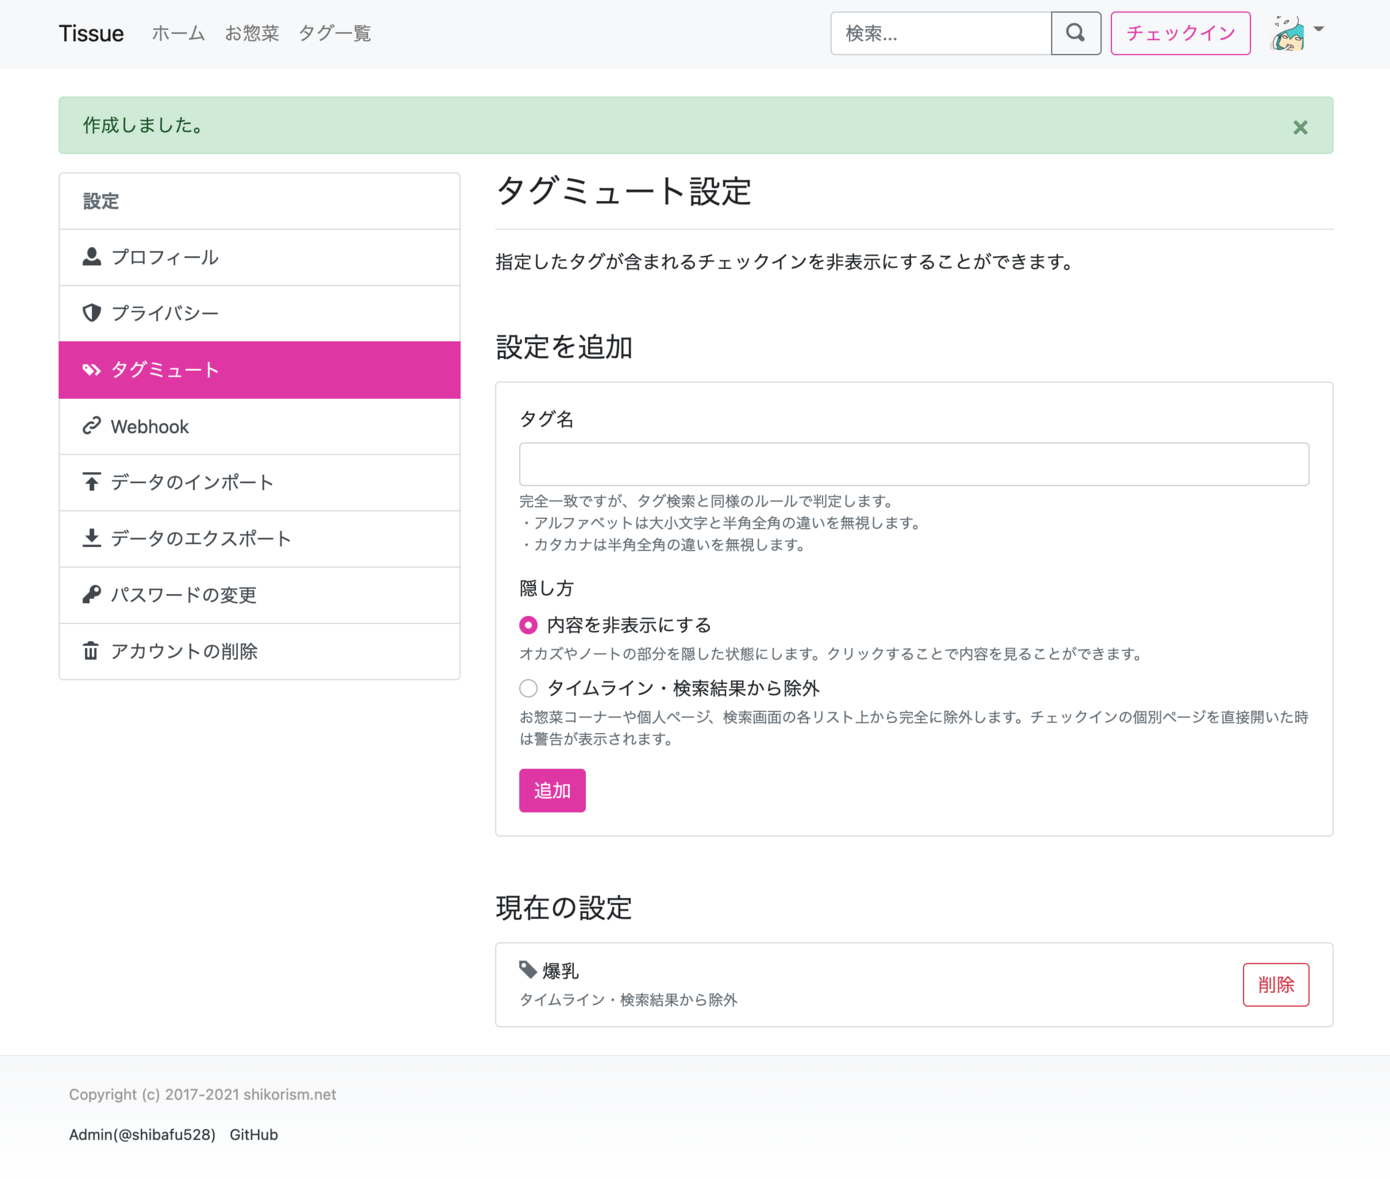Delete the 爆乳 mute setting
Image resolution: width=1390 pixels, height=1179 pixels.
1275,985
